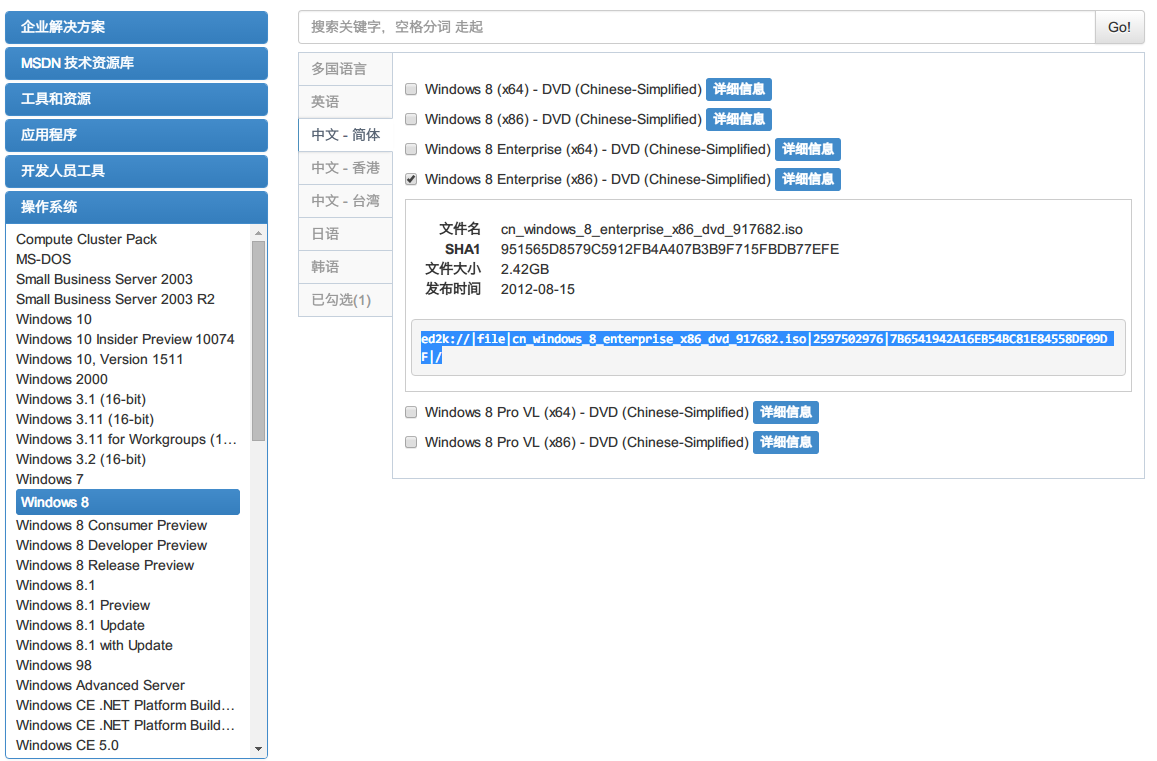Select Windows 3.2 (16-bit)

[81, 459]
